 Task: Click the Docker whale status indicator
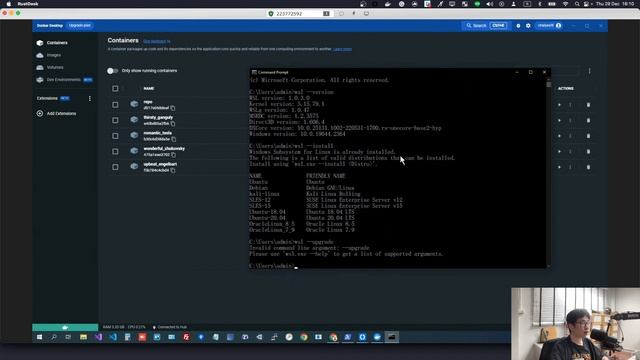[65, 327]
